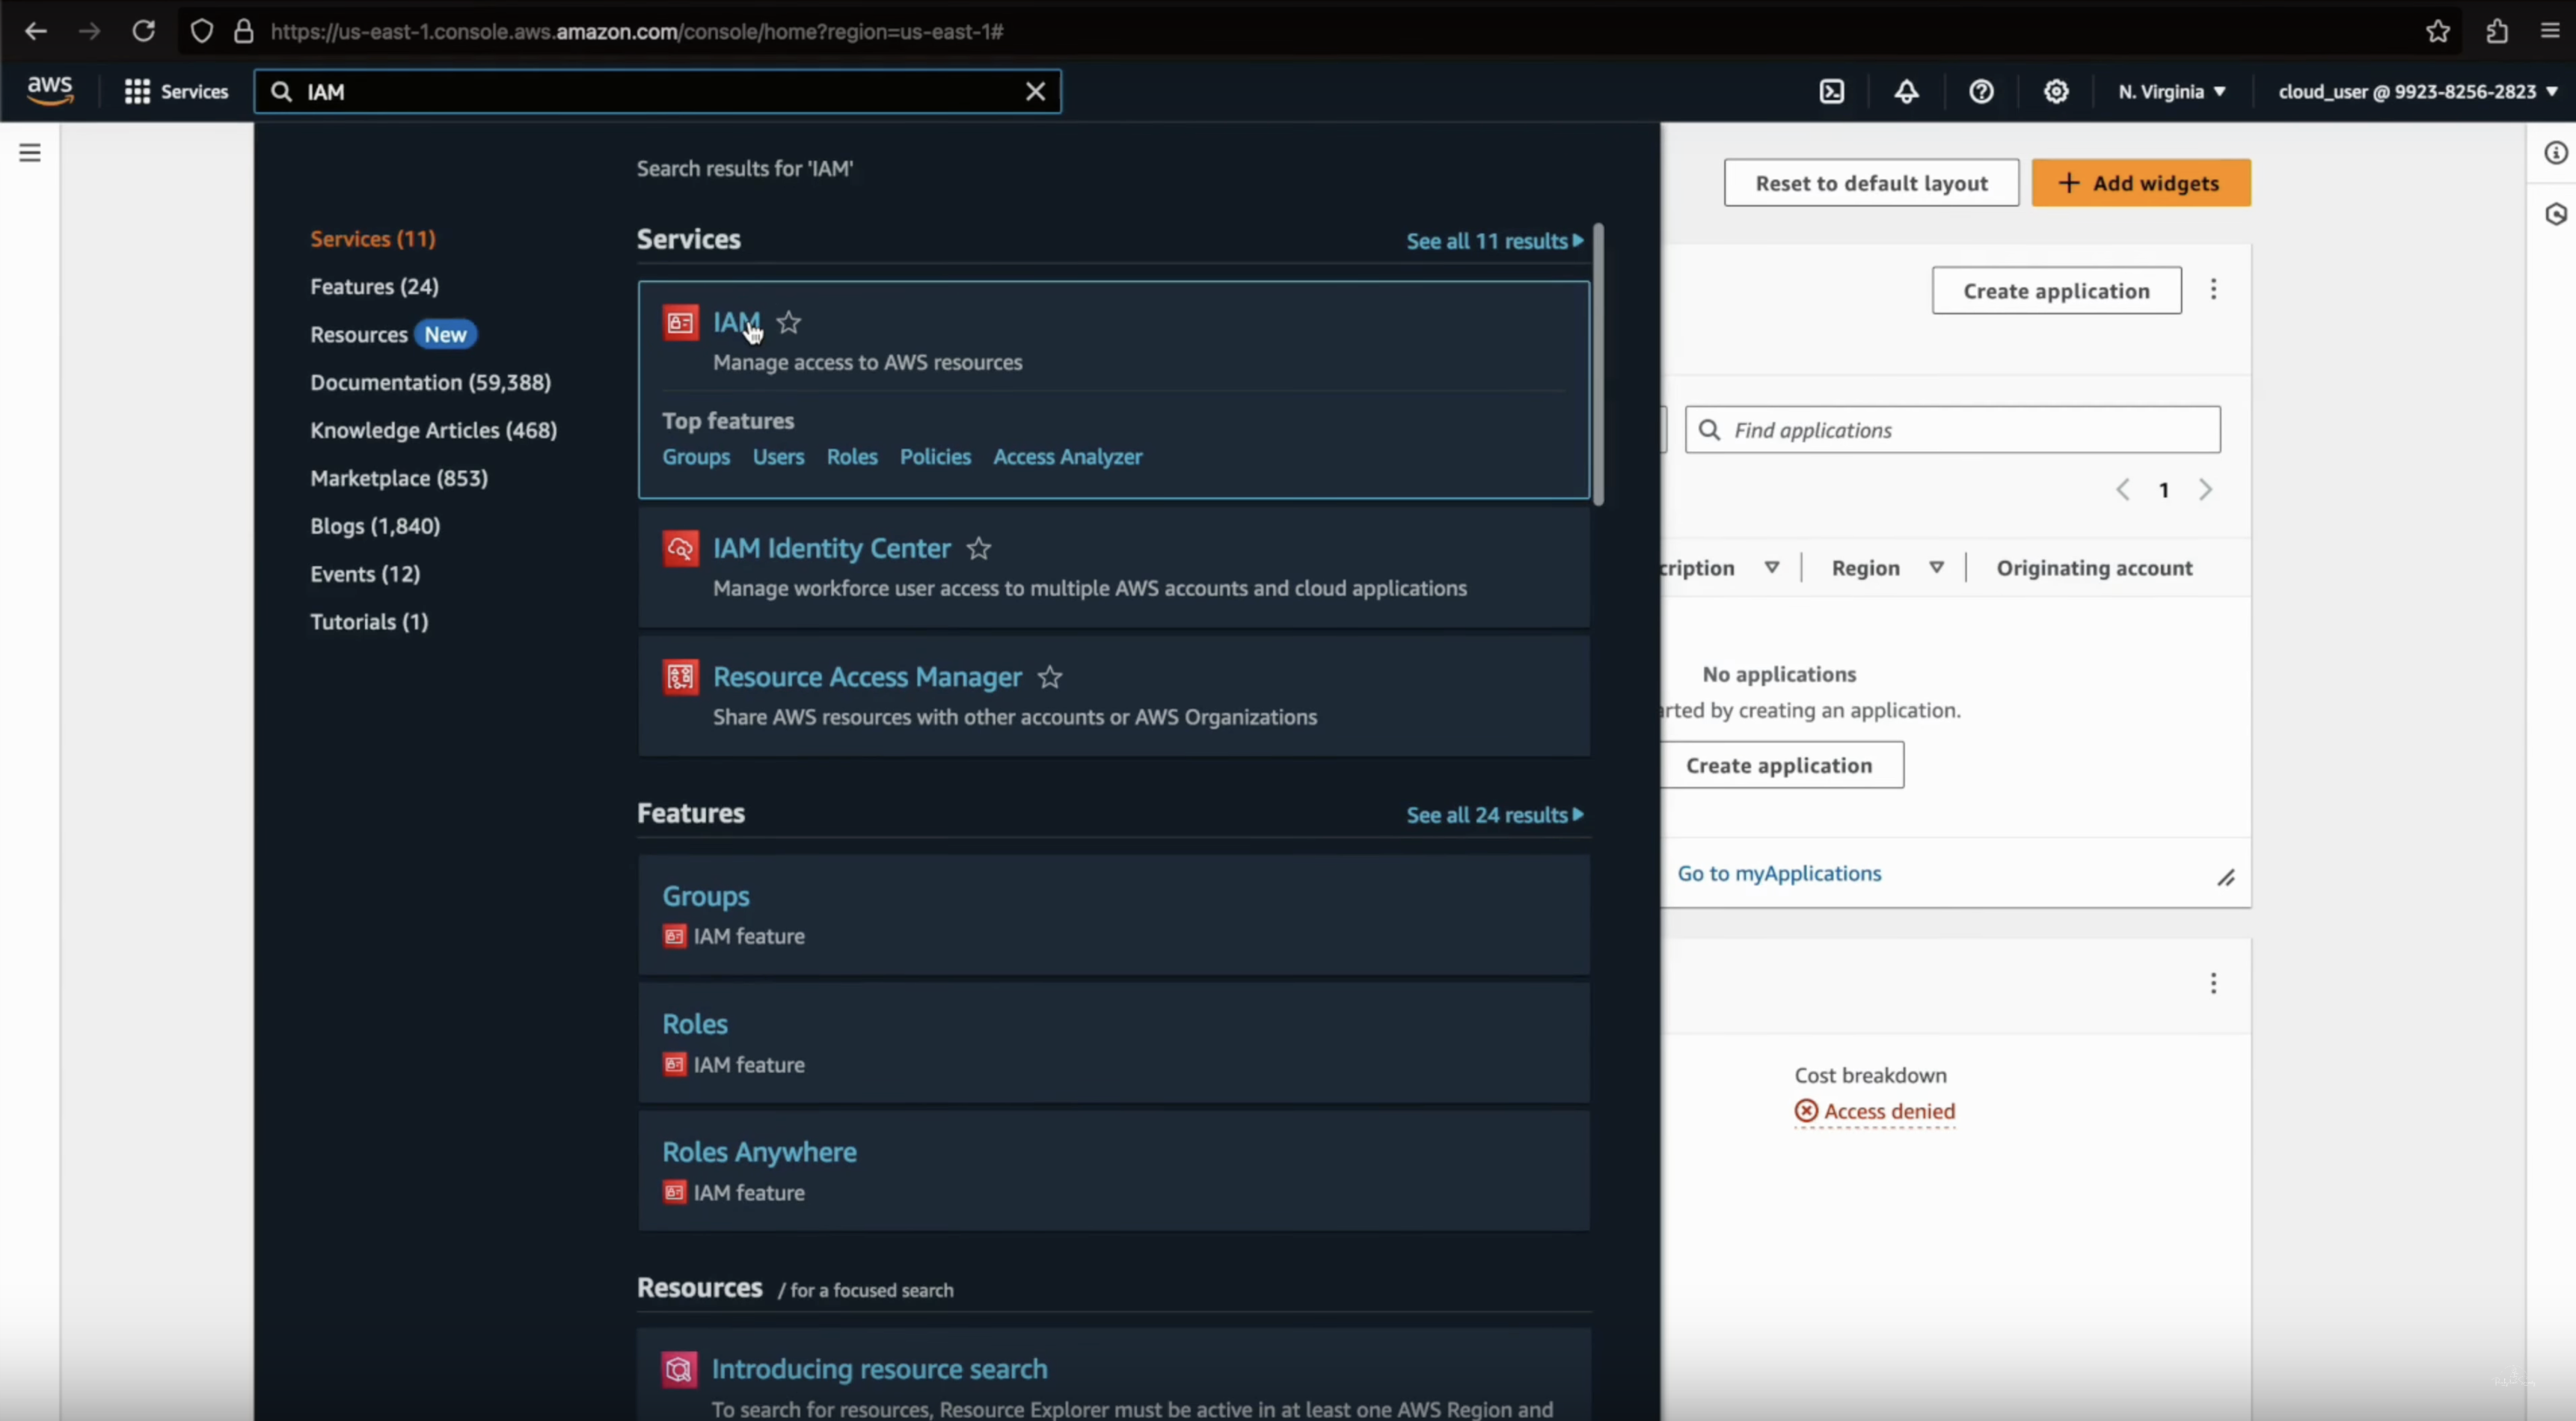2576x1421 pixels.
Task: Click the Find applications search field
Action: (x=1952, y=430)
